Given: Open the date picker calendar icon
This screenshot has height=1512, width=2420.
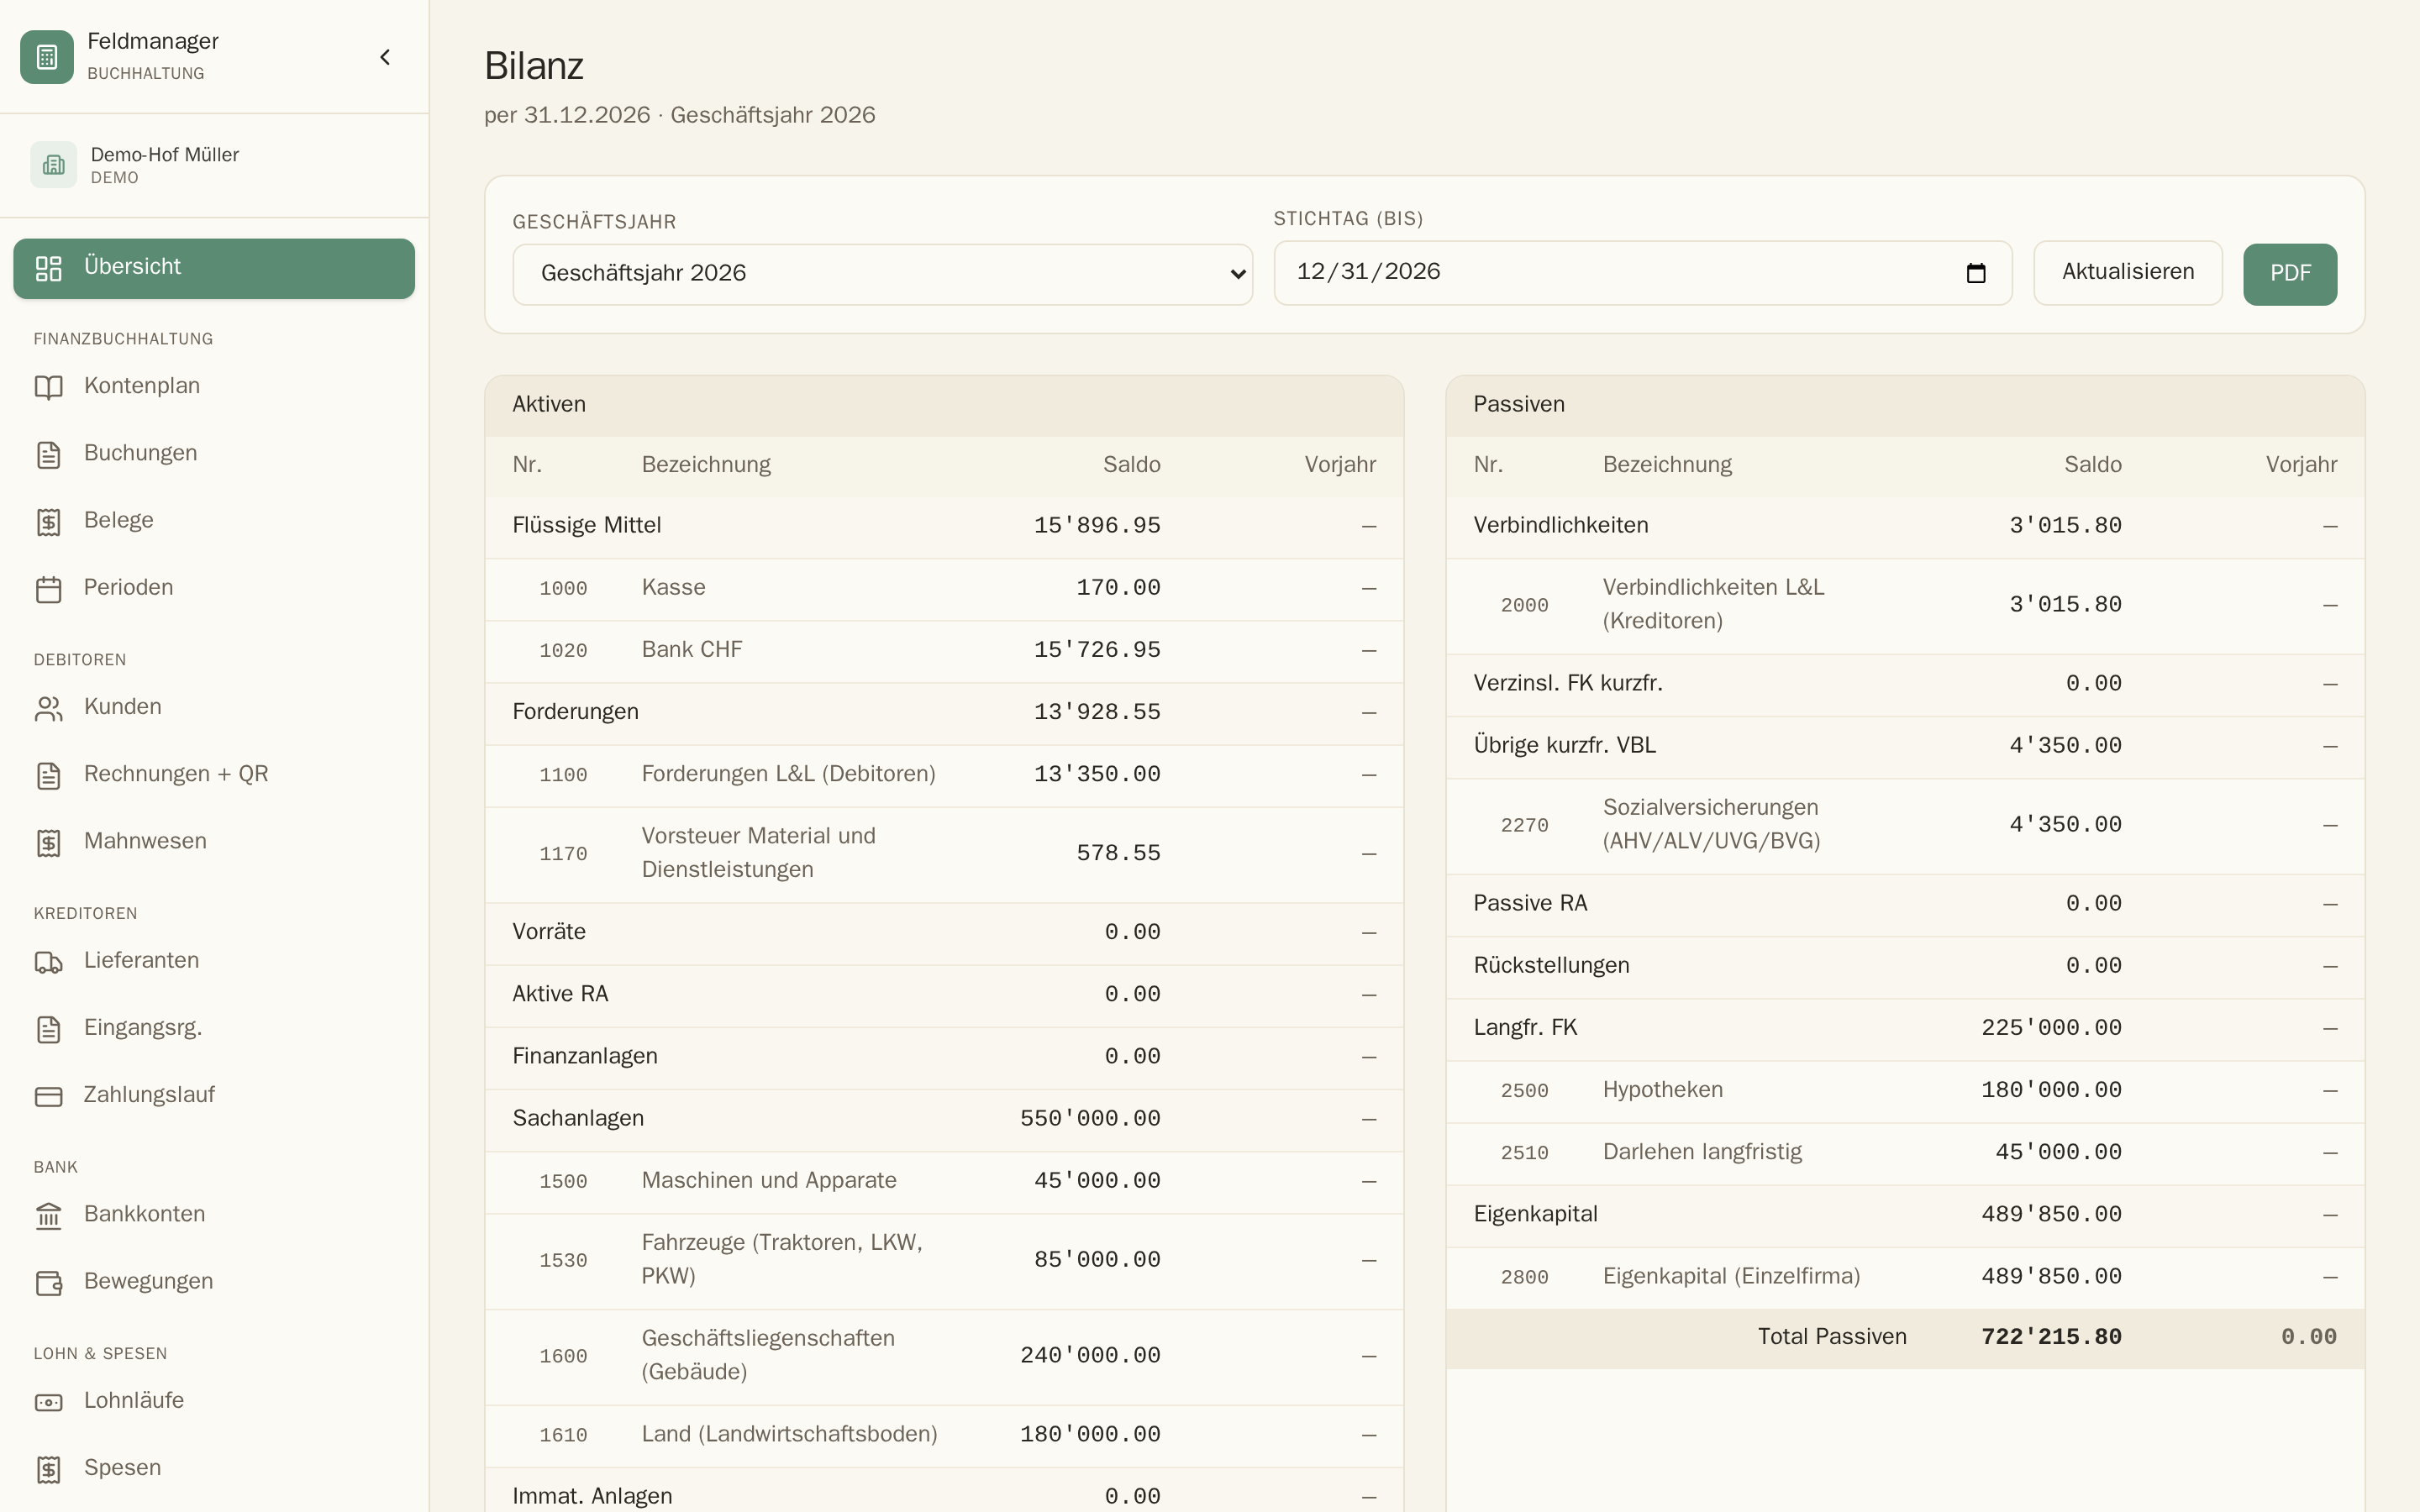Looking at the screenshot, I should 1975,273.
